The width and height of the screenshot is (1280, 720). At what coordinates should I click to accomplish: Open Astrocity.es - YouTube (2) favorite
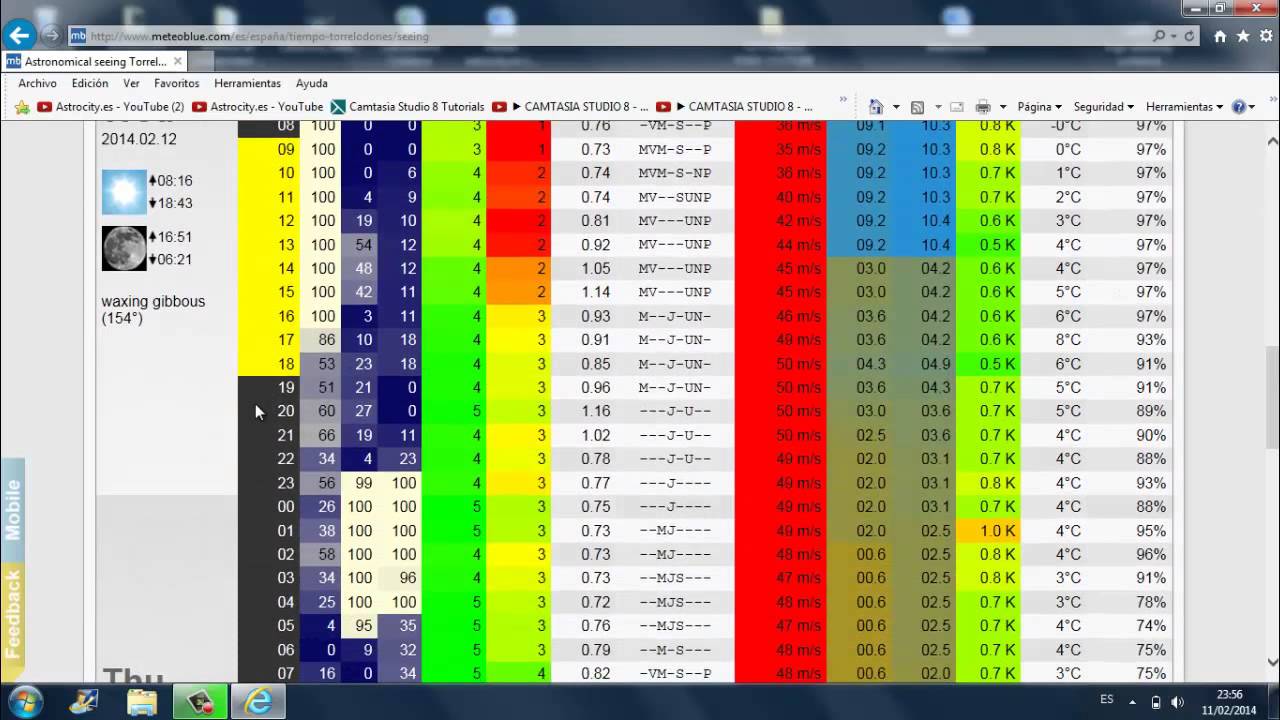(x=110, y=107)
